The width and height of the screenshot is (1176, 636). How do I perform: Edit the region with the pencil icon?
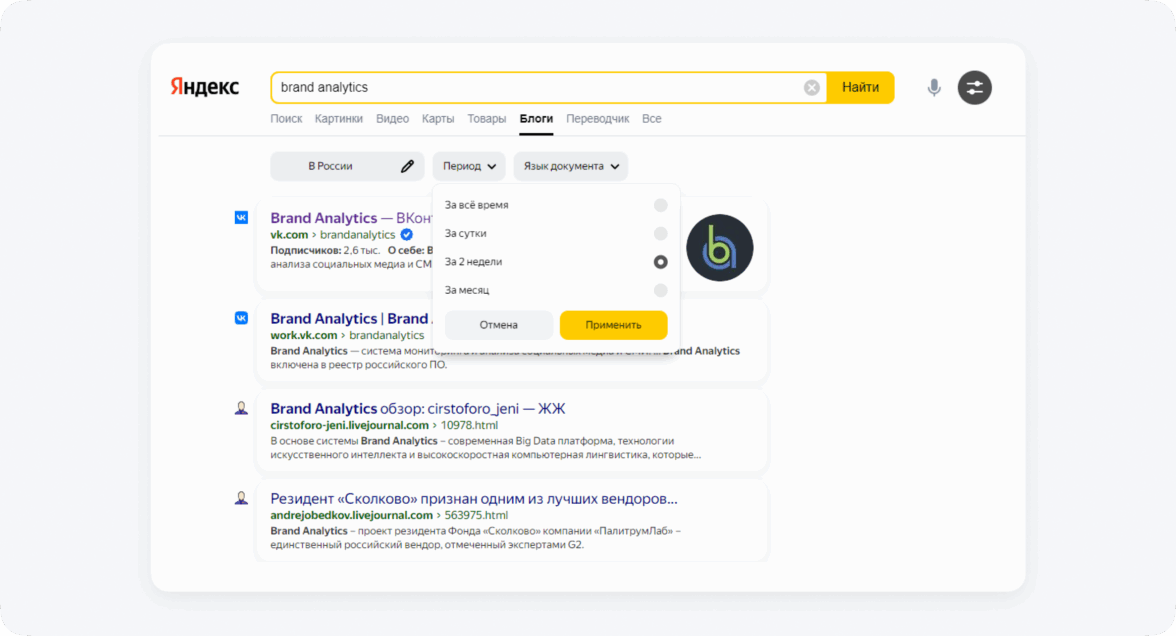coord(407,166)
